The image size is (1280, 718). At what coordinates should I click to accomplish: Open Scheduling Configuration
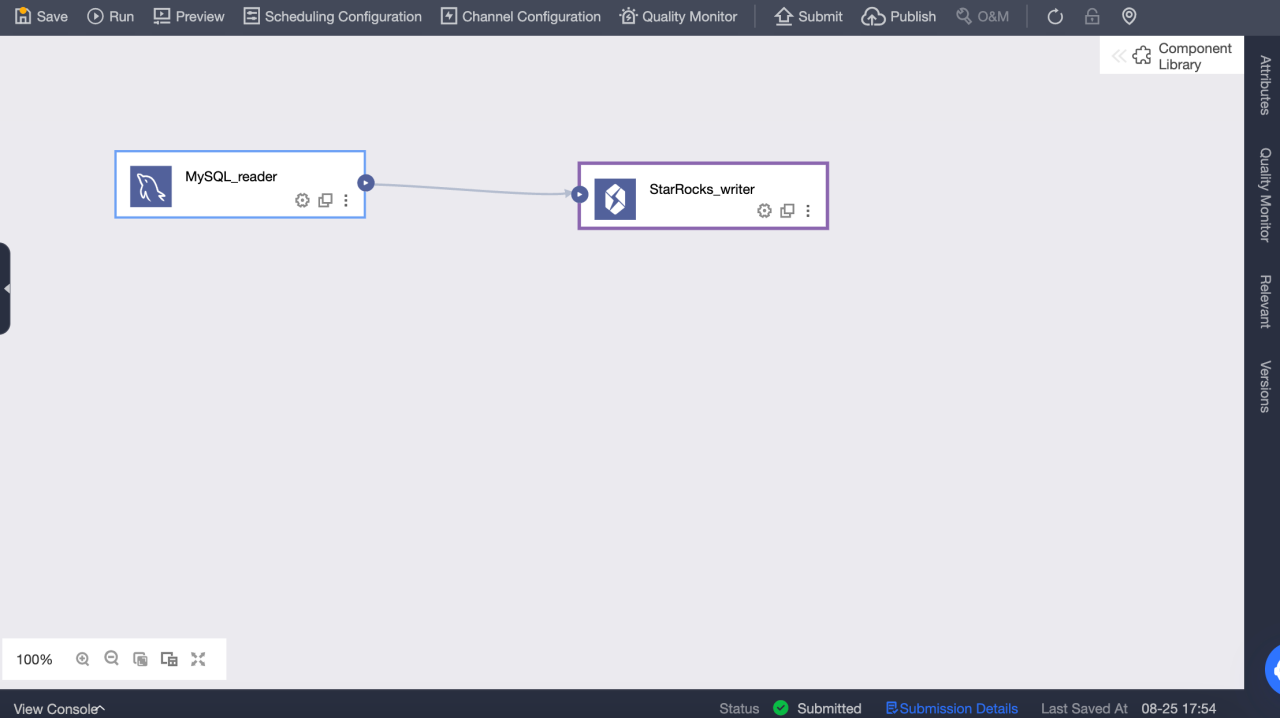point(333,17)
